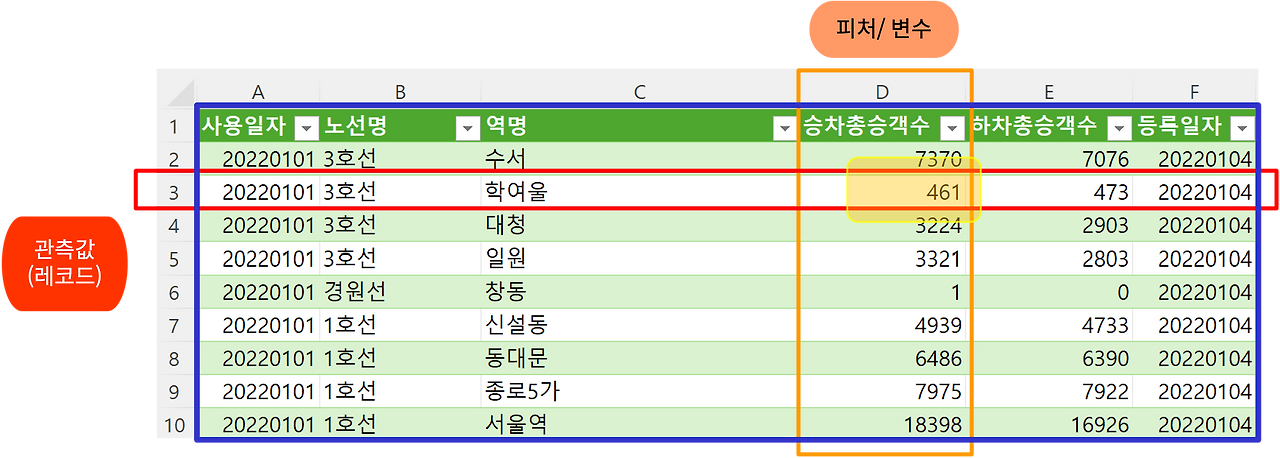The height and width of the screenshot is (458, 1280).
Task: Open the 노선명 filter dropdown
Action: (467, 128)
